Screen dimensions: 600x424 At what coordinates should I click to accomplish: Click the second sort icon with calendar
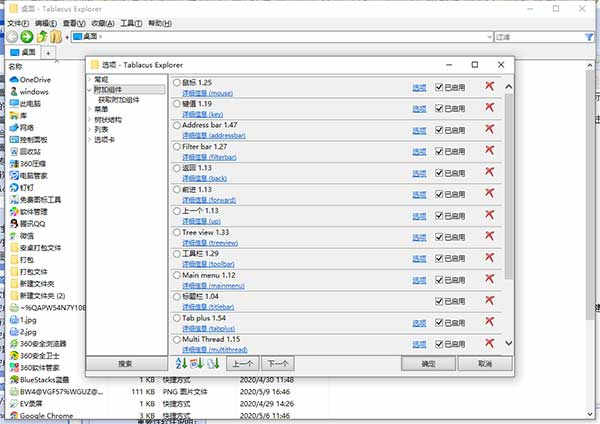197,363
